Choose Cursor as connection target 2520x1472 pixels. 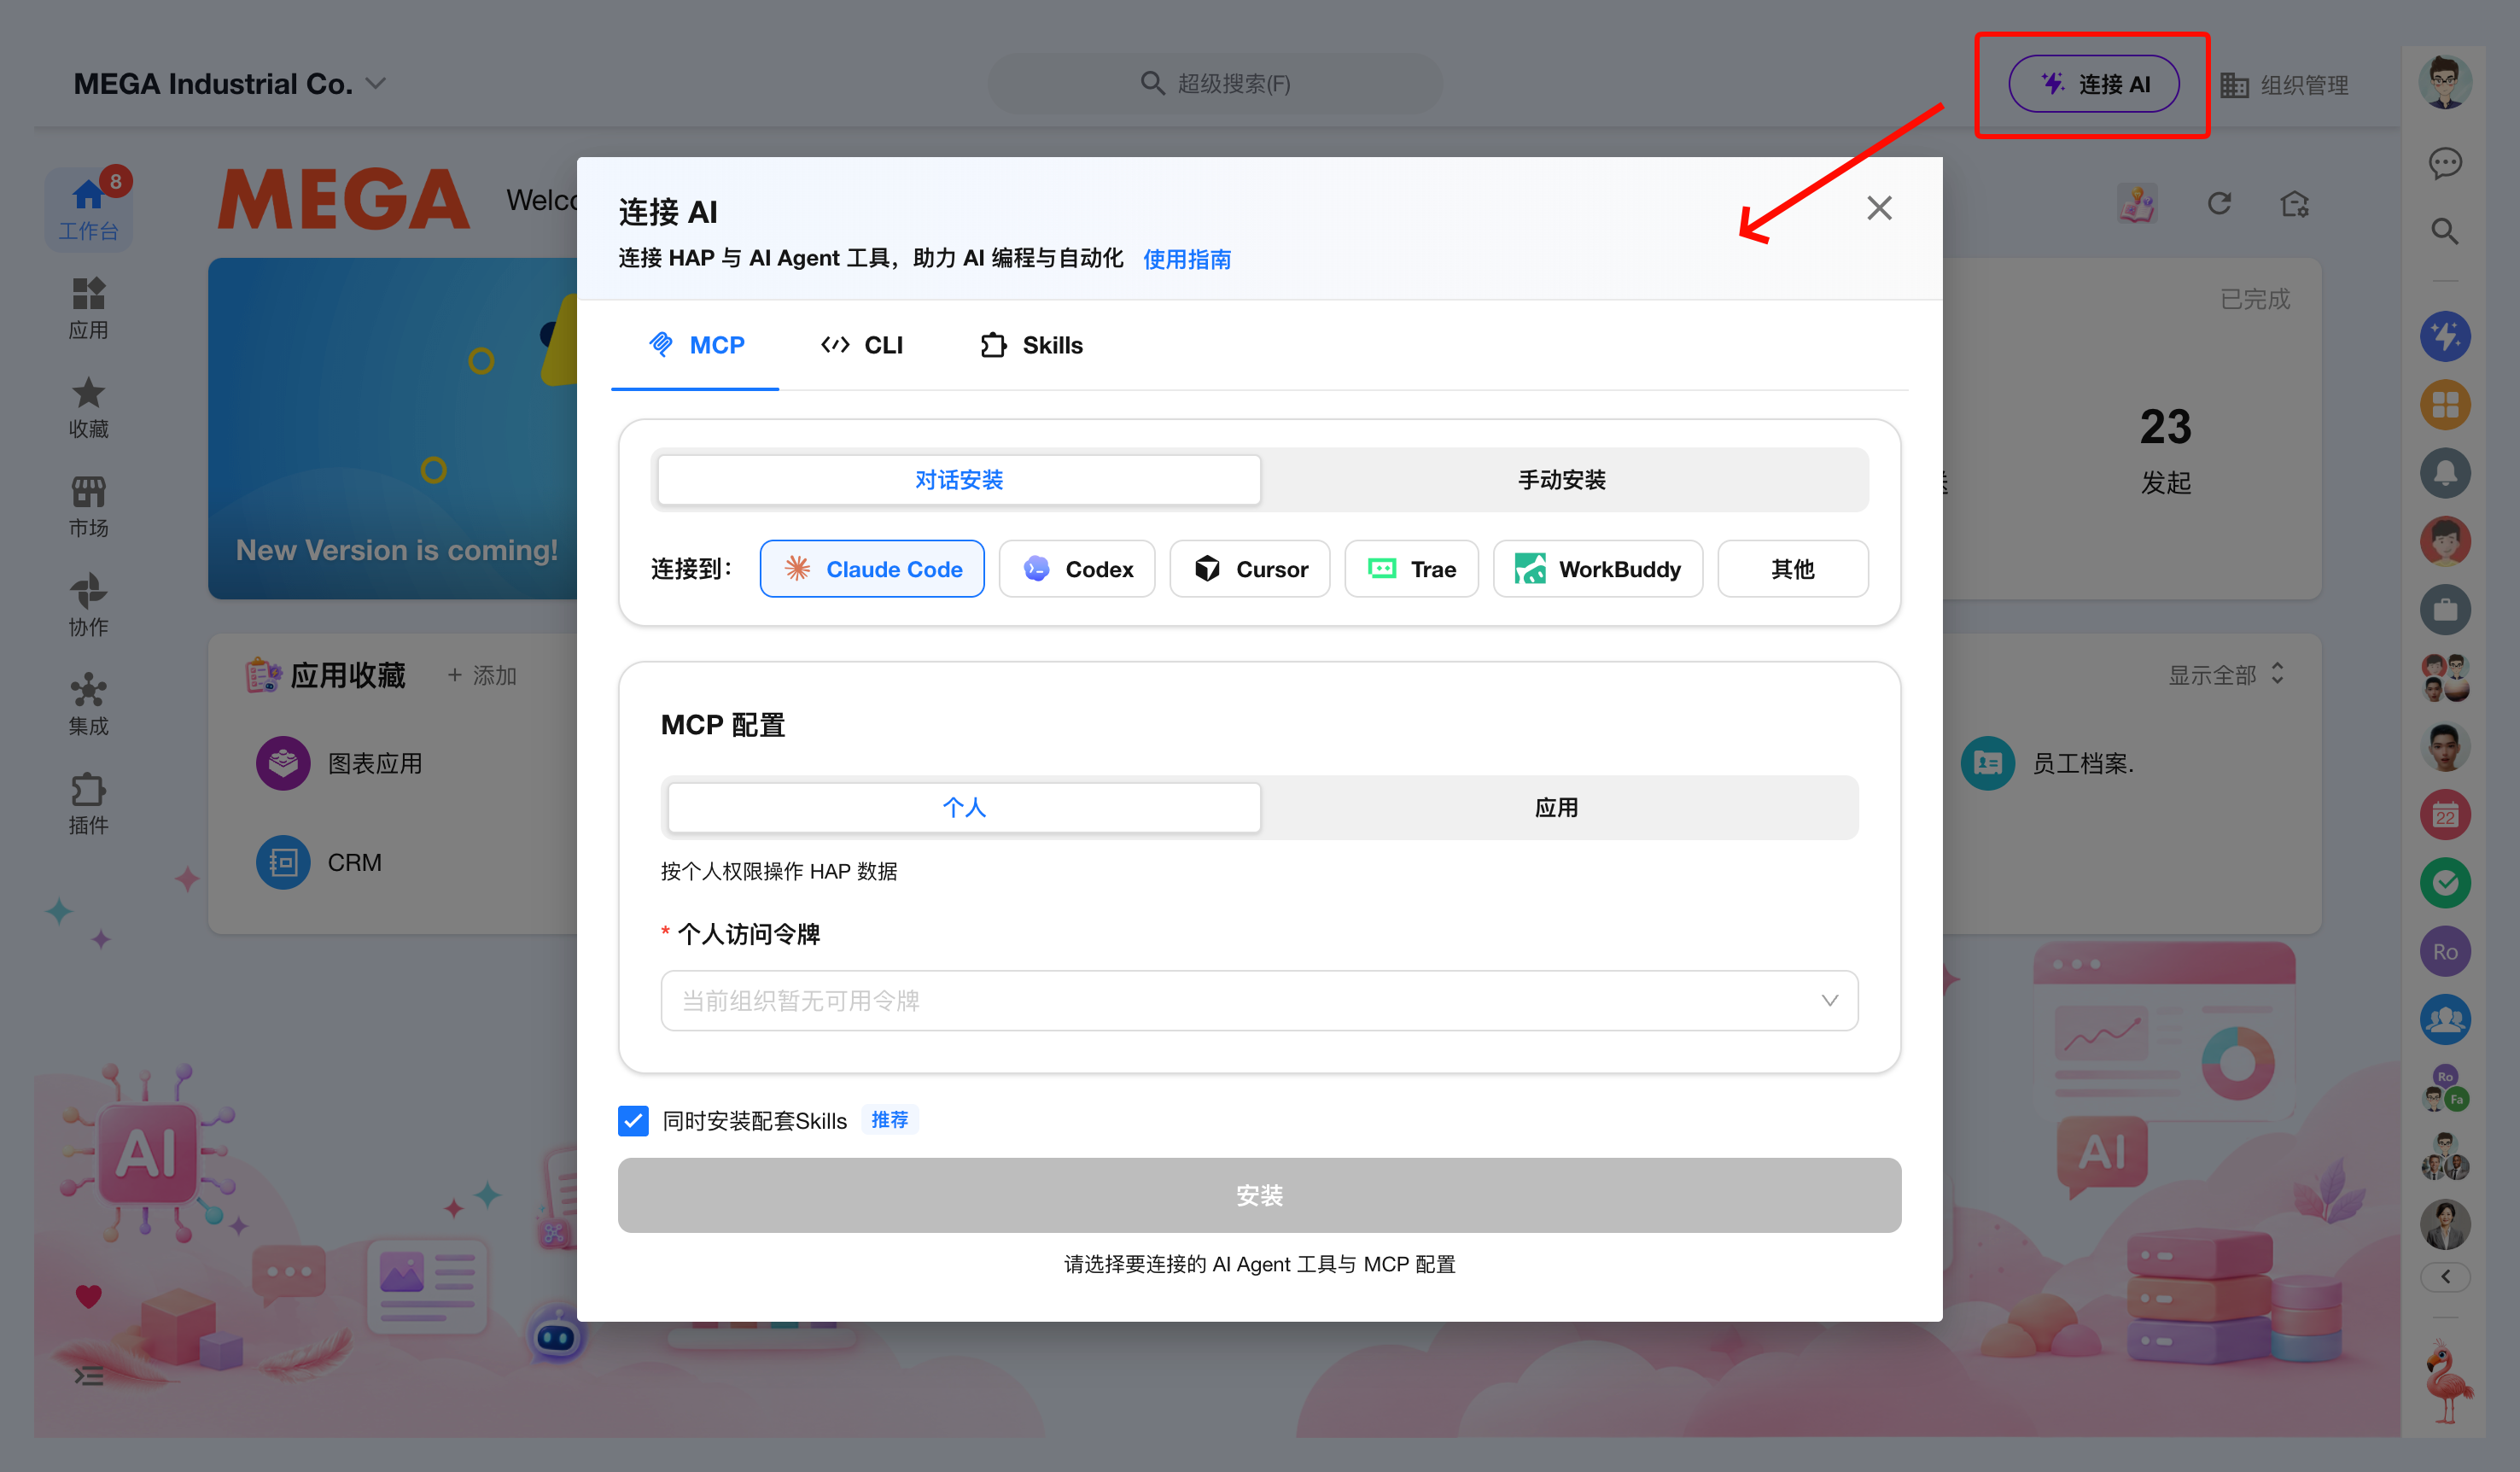point(1250,569)
